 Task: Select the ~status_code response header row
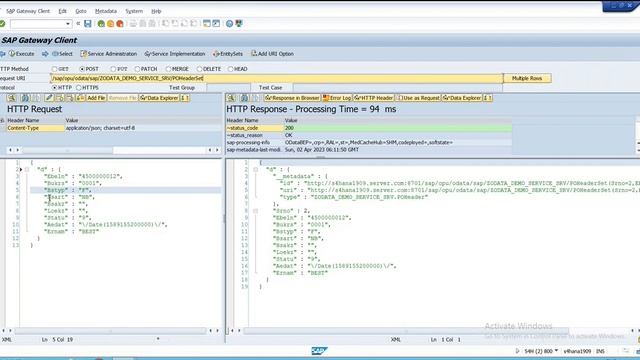tap(369, 128)
